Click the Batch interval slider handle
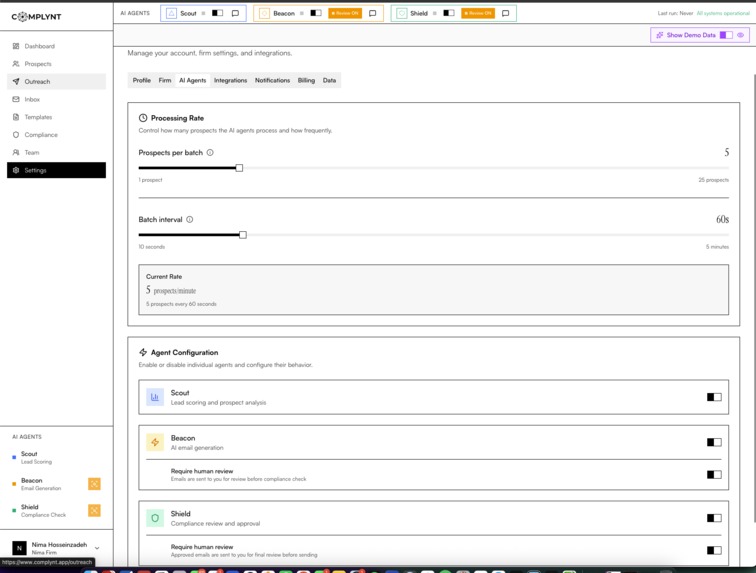 coord(243,235)
